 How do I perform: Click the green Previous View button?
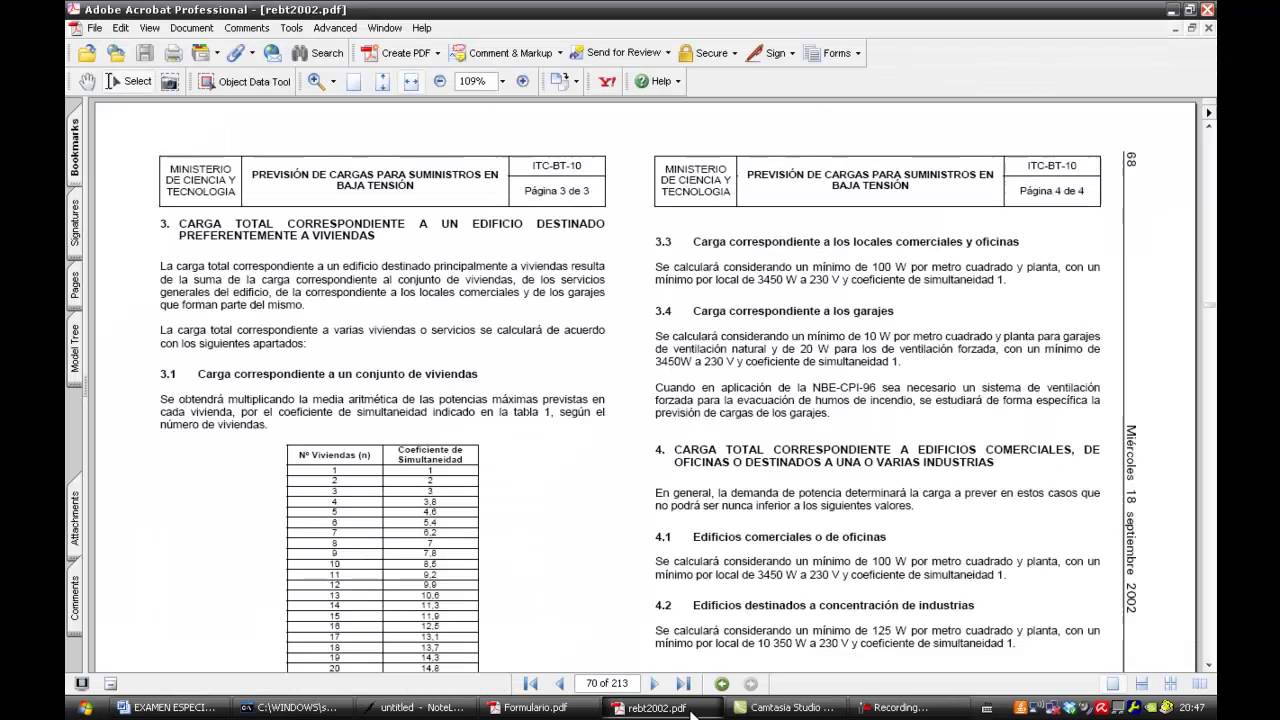[x=722, y=684]
